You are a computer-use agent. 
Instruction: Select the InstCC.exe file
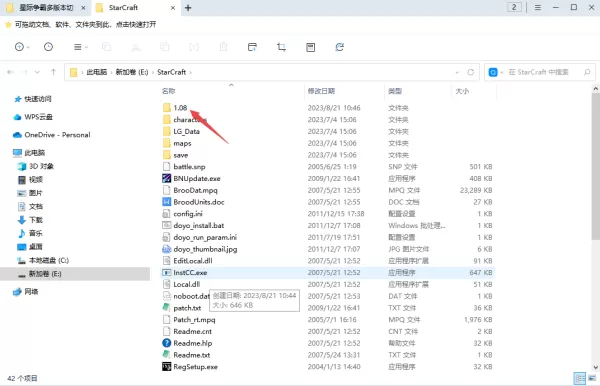coord(190,273)
